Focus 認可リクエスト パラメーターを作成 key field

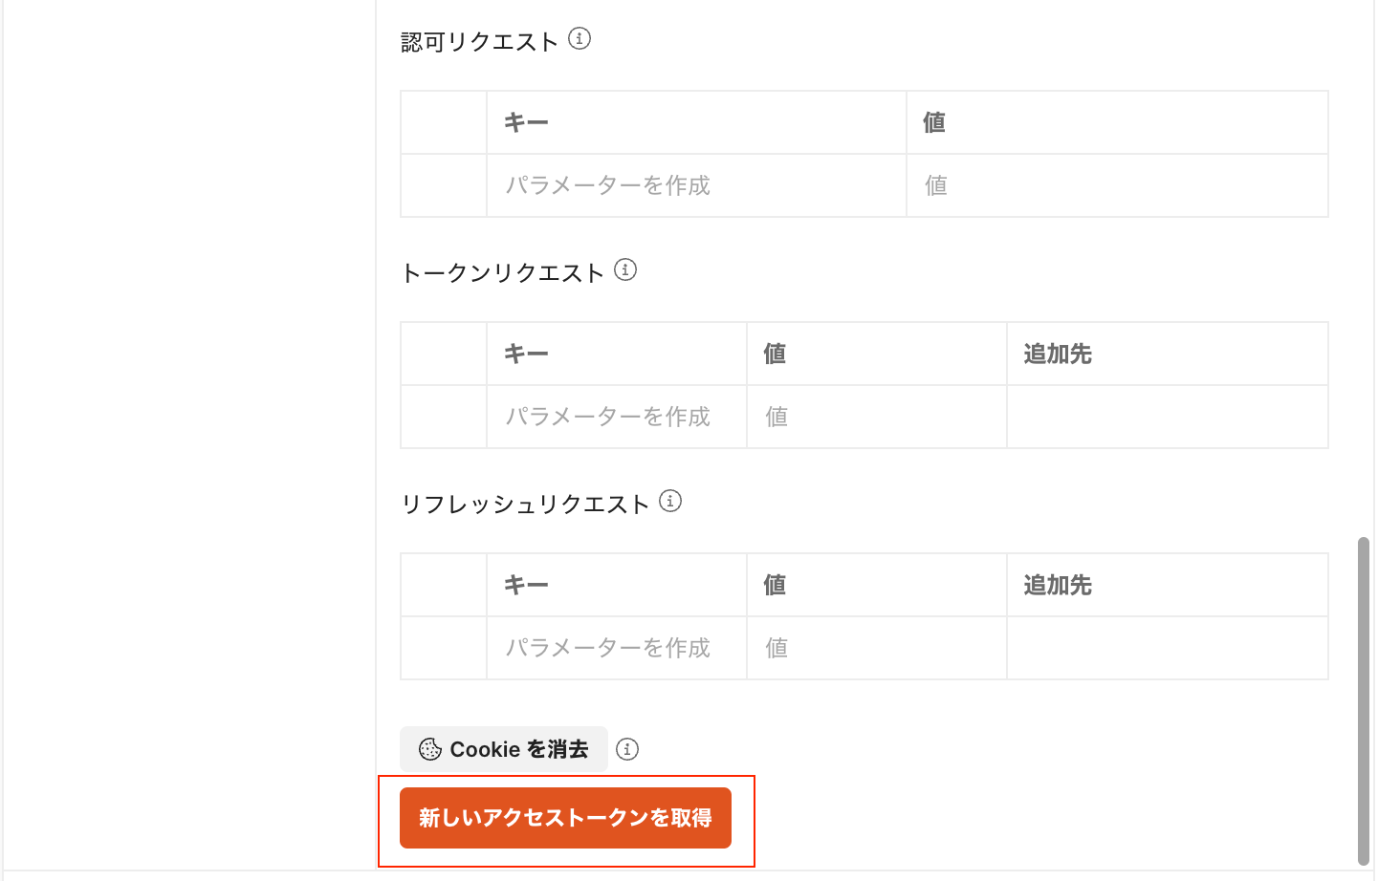(696, 185)
